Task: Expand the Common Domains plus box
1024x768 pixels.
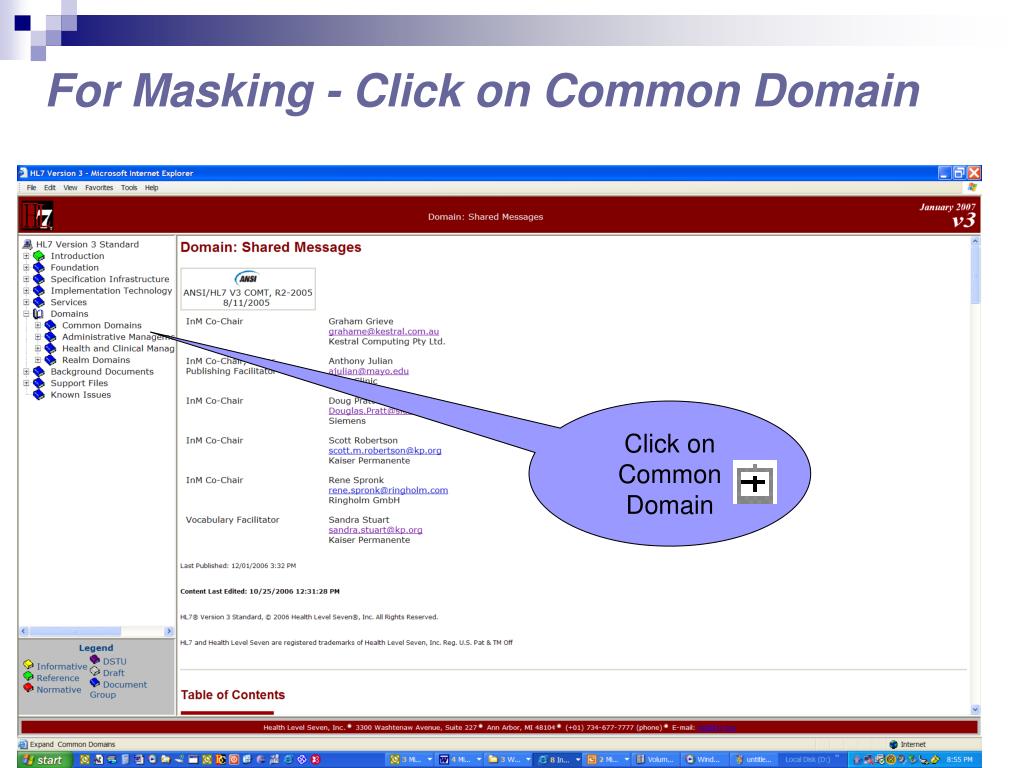Action: click(x=38, y=325)
